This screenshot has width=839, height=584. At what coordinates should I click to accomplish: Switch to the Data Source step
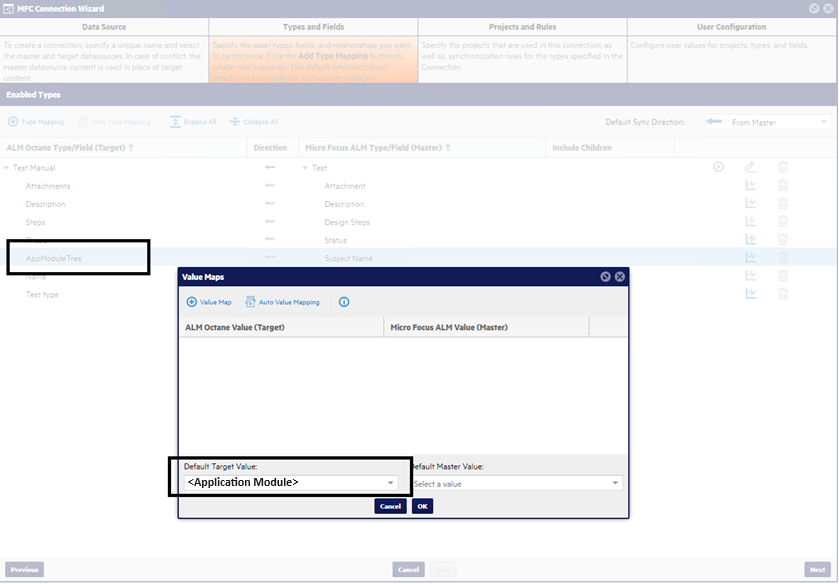pos(104,27)
